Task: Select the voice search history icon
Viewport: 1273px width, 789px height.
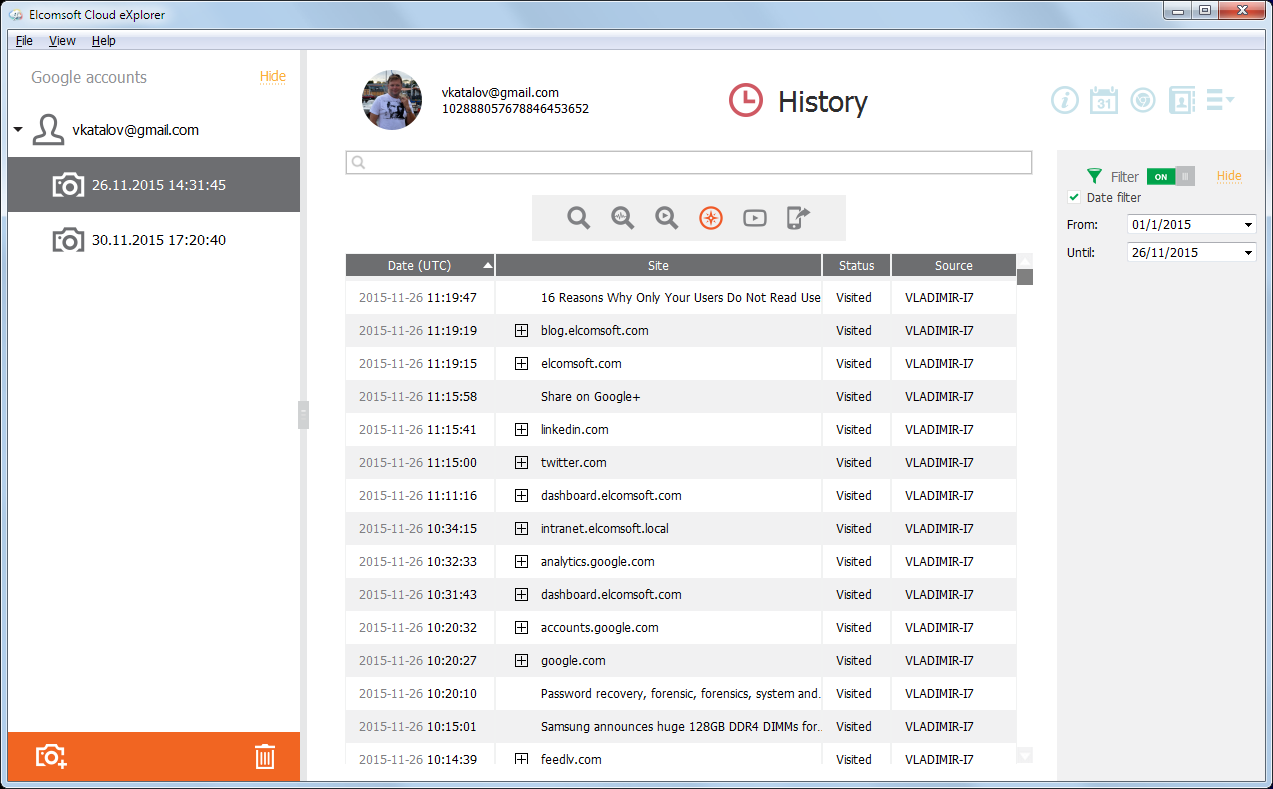Action: [622, 217]
